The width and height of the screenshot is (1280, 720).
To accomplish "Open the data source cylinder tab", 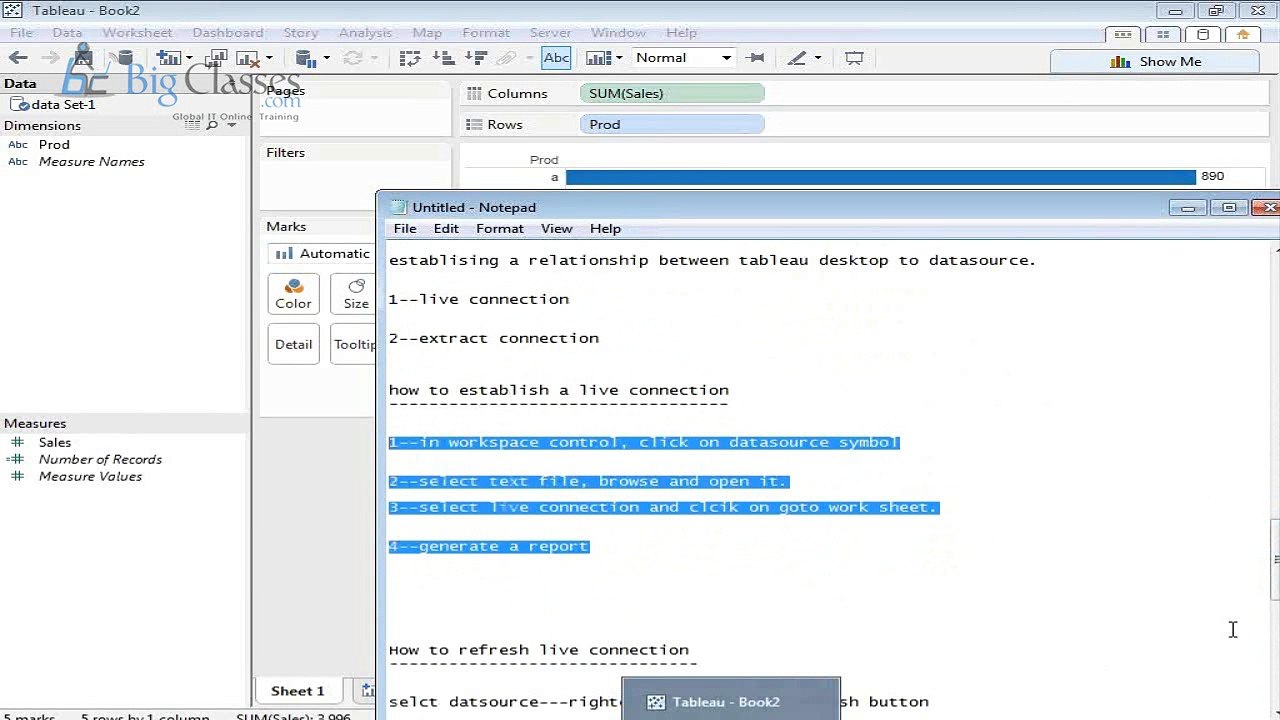I will pos(1203,34).
